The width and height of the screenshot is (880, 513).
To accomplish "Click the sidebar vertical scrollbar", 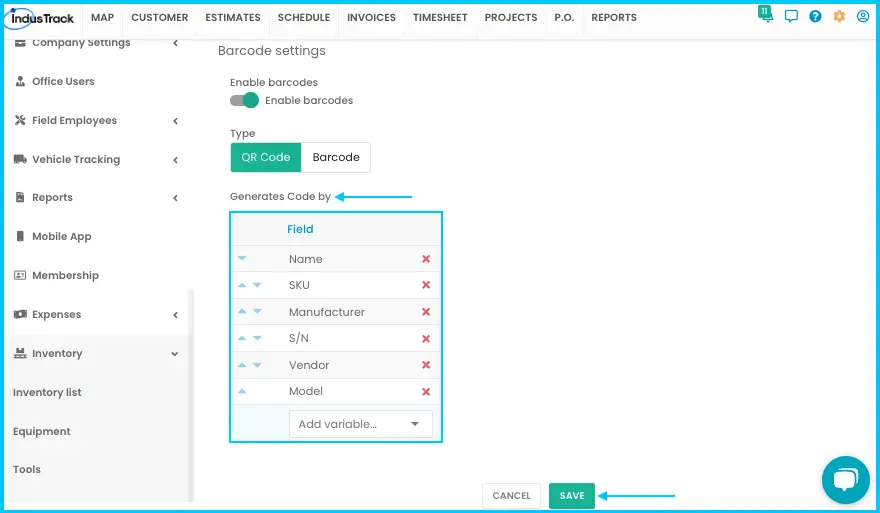I will tap(191, 396).
